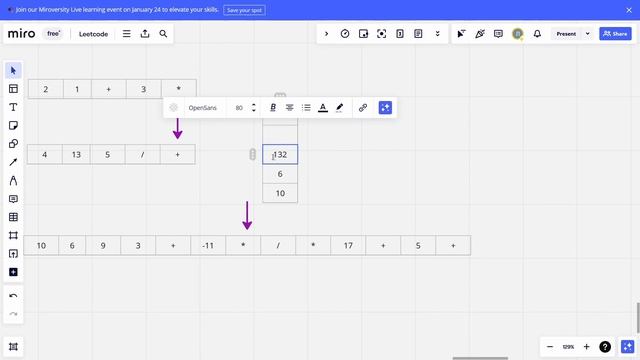Click the vertical scrollbar thumb
The width and height of the screenshot is (640, 360).
[x=638, y=318]
